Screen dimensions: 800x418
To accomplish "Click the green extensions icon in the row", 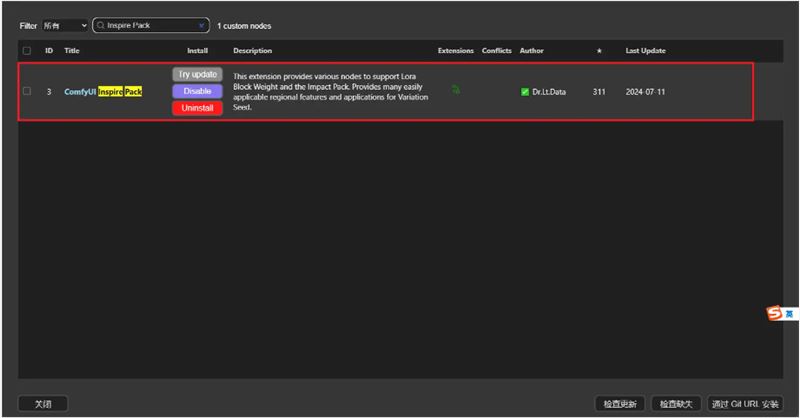I will 456,90.
